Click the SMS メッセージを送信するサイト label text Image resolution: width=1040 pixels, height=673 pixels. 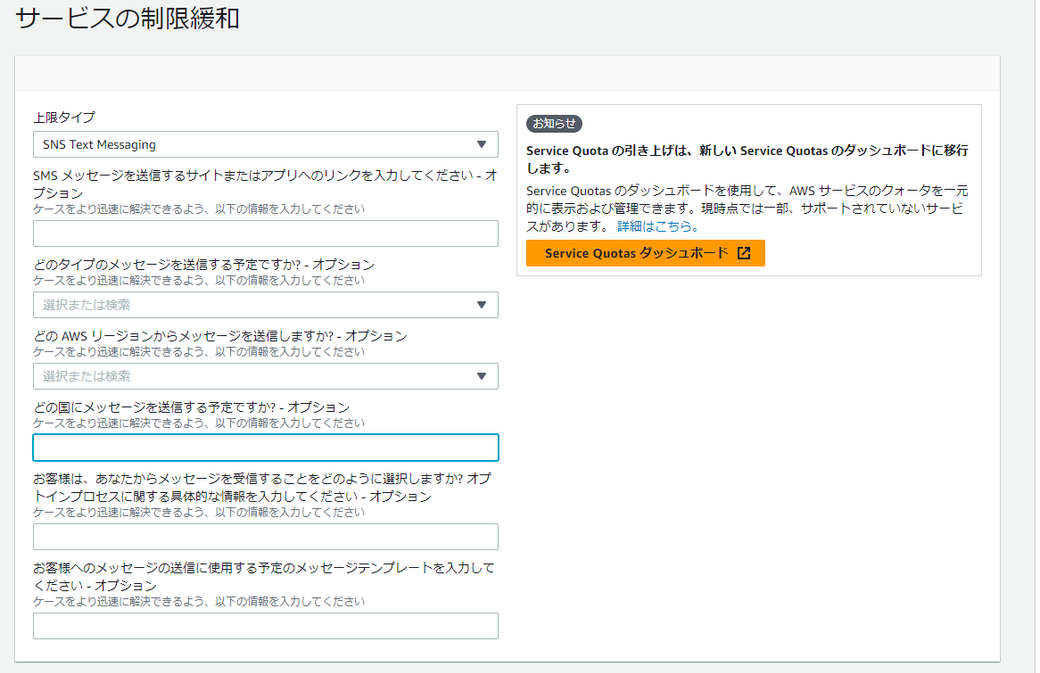[265, 184]
